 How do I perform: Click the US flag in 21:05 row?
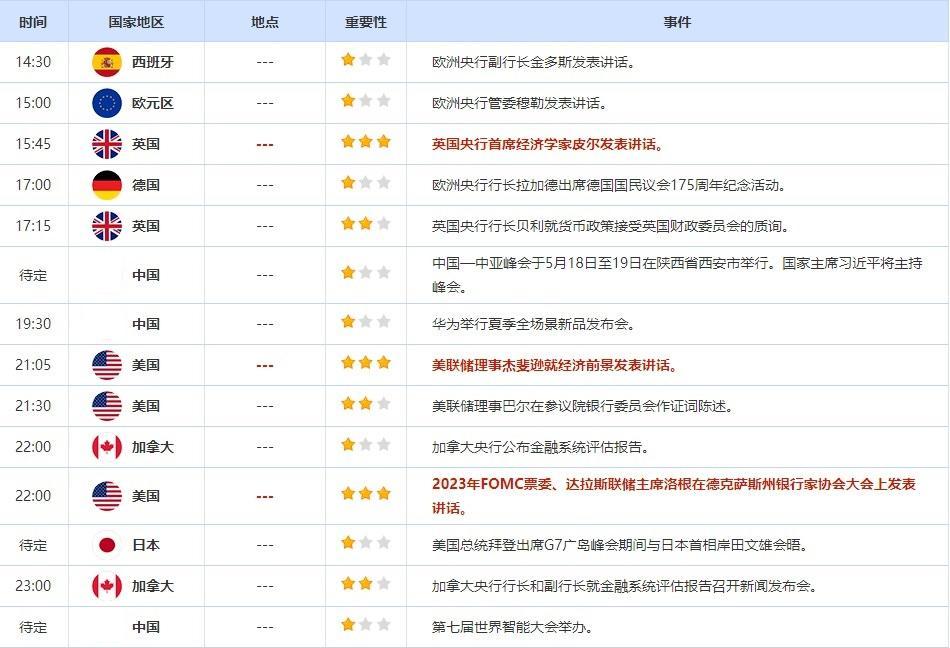106,365
